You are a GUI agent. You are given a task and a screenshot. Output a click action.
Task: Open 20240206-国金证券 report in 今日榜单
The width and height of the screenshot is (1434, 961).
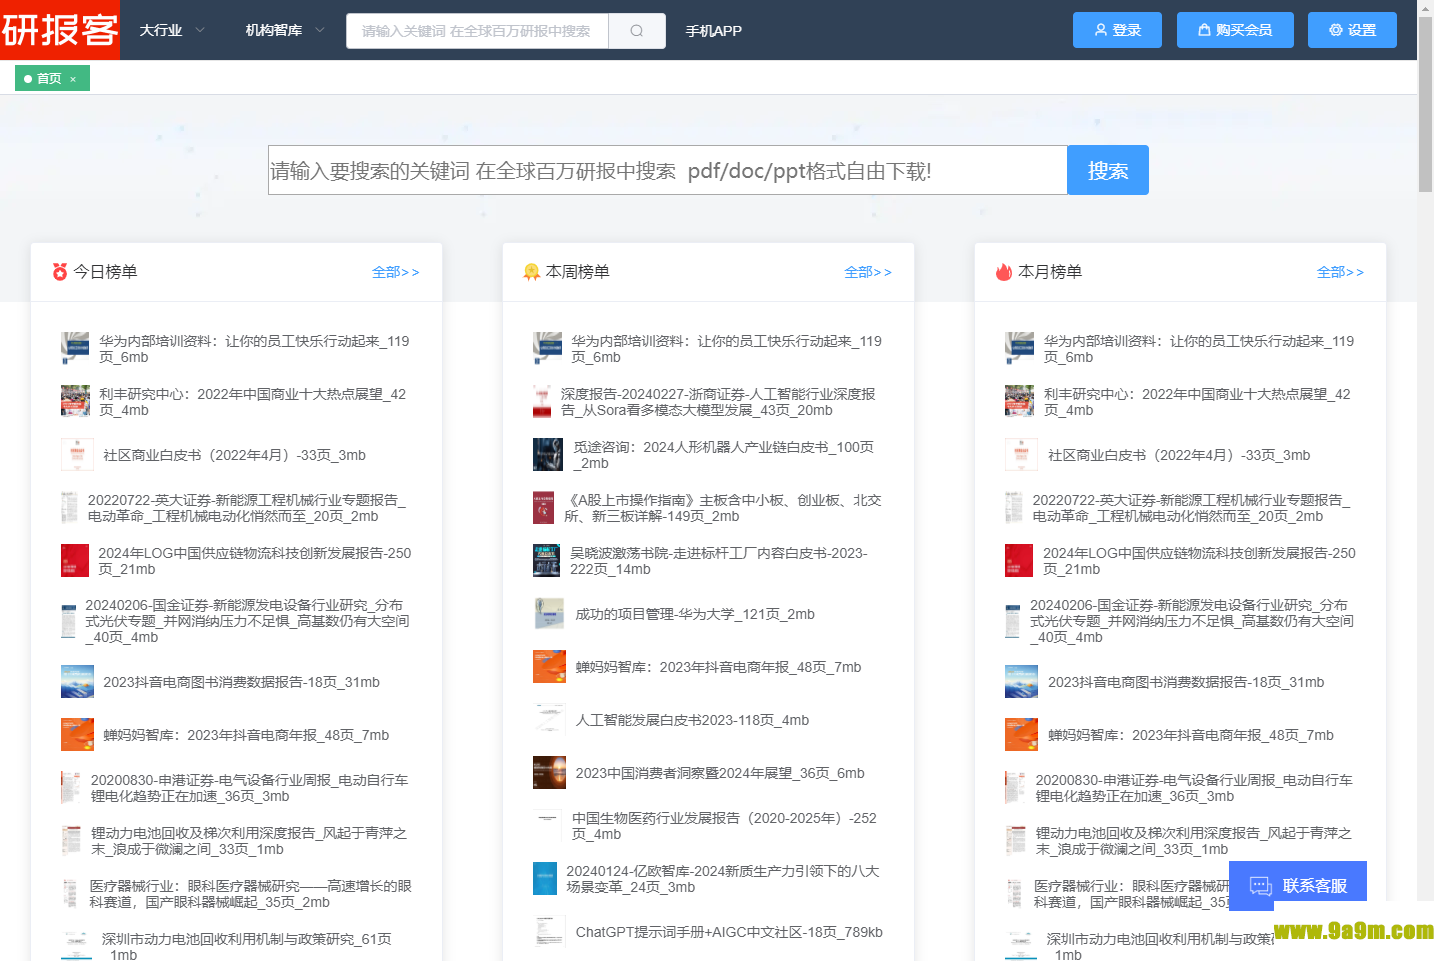tap(247, 621)
